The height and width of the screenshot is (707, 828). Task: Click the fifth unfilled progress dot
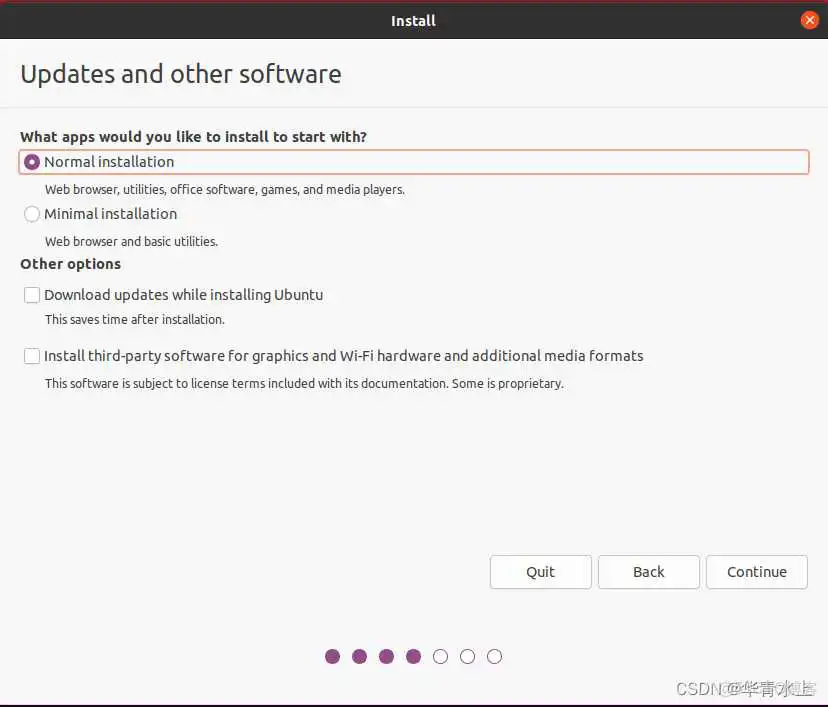(440, 656)
